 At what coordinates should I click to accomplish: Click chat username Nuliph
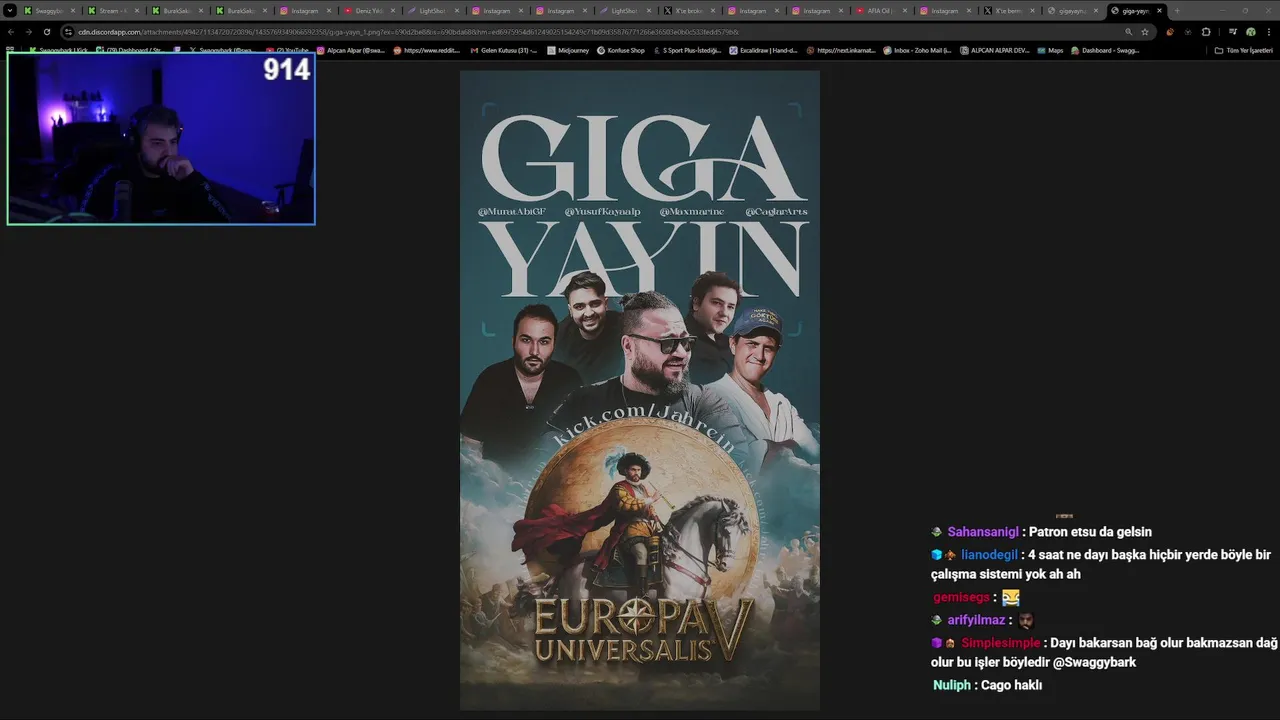(x=952, y=685)
